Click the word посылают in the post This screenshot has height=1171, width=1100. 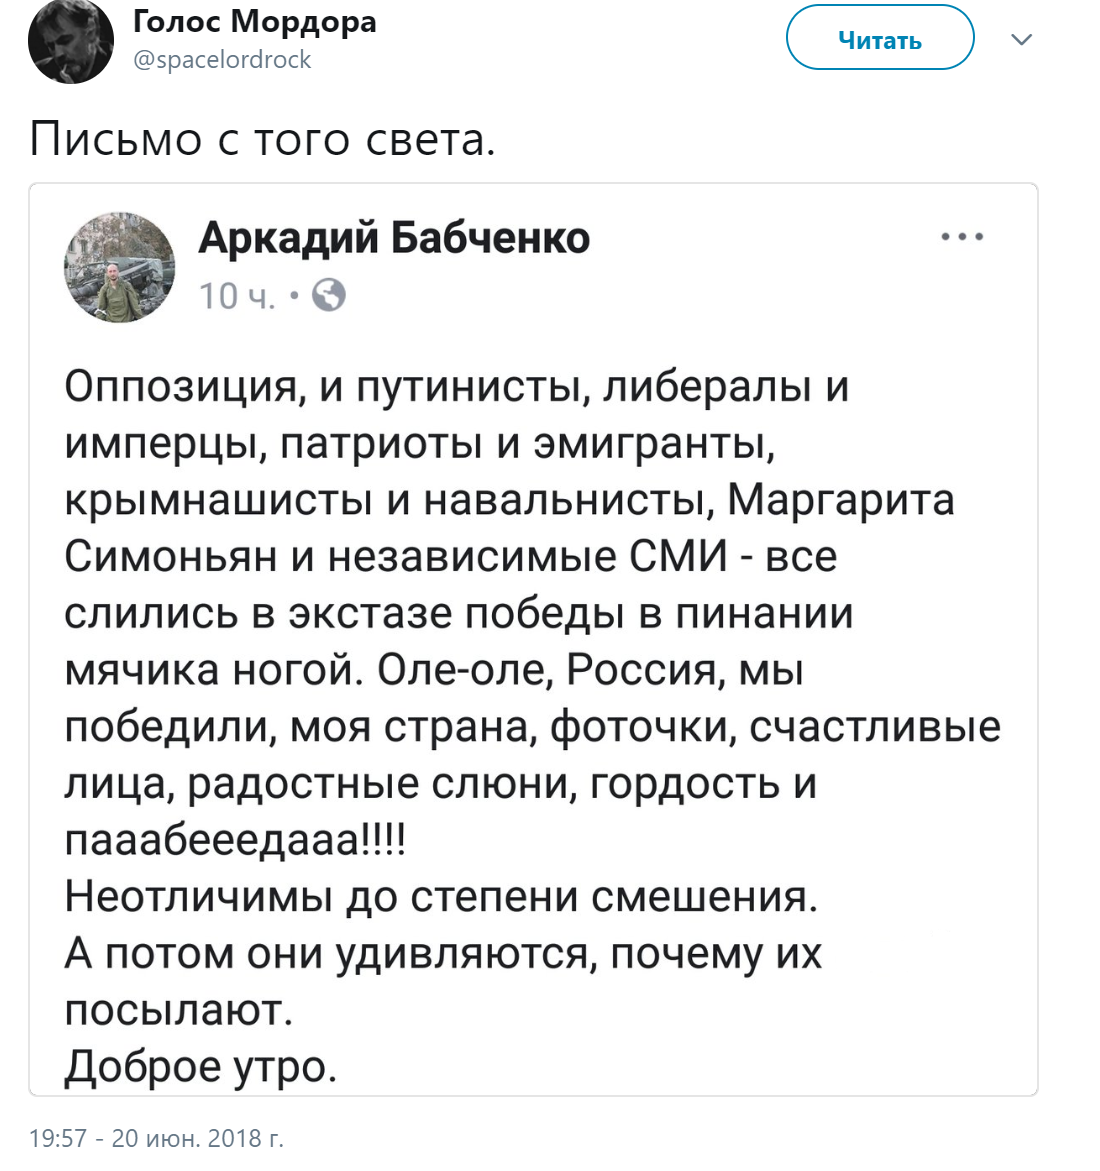[178, 1010]
